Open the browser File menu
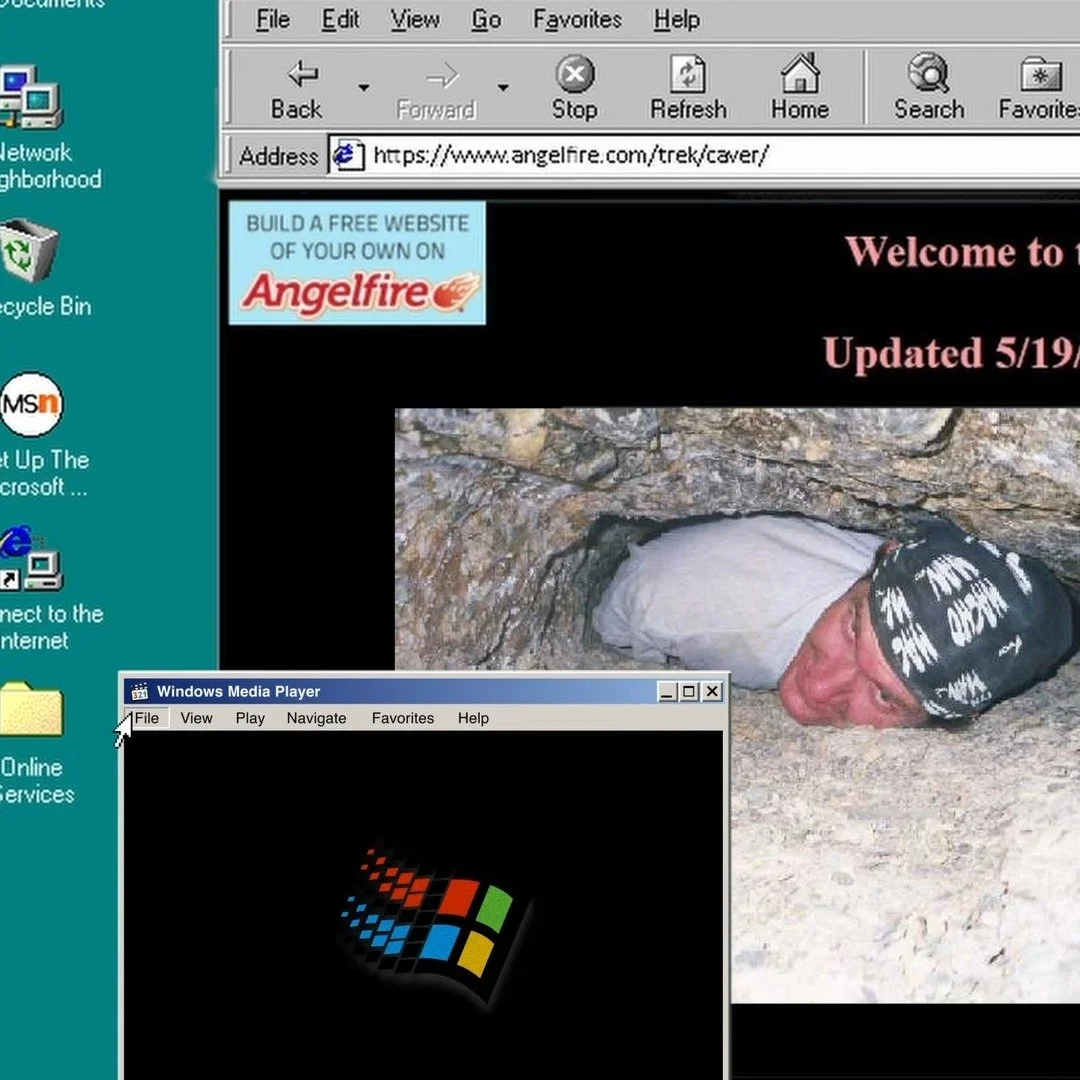1080x1080 pixels. (273, 19)
